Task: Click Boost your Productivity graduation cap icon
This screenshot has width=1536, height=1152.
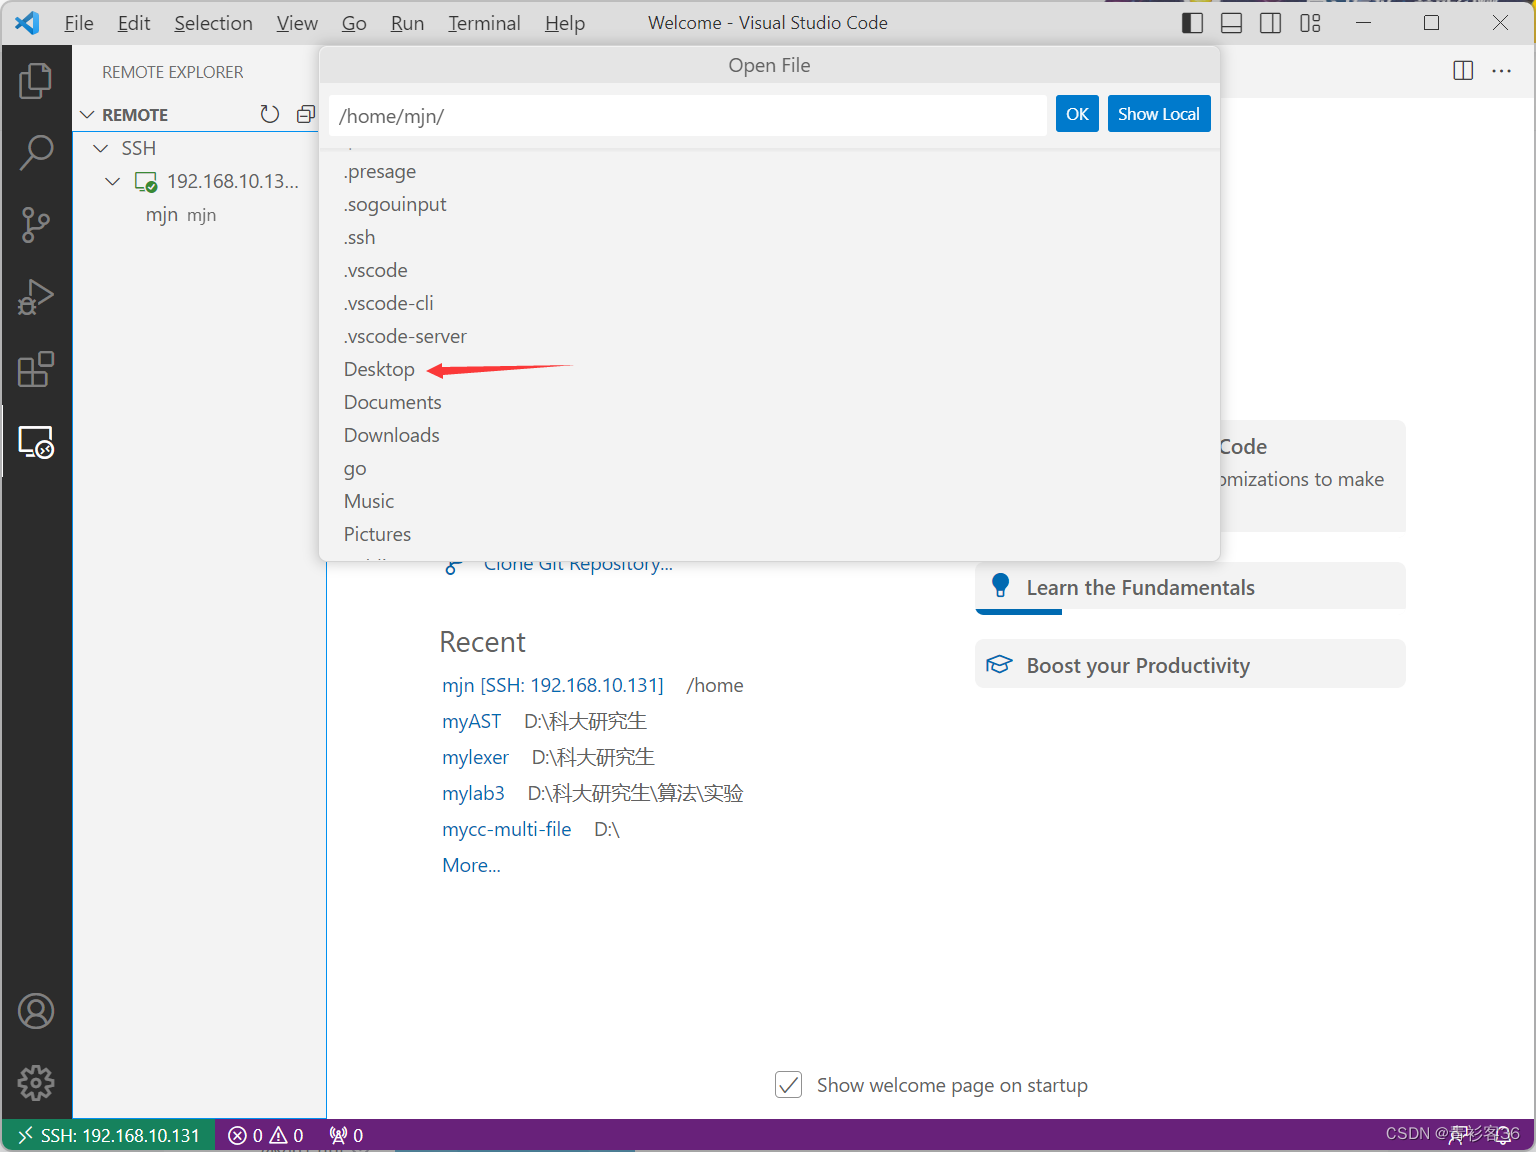Action: pos(999,664)
